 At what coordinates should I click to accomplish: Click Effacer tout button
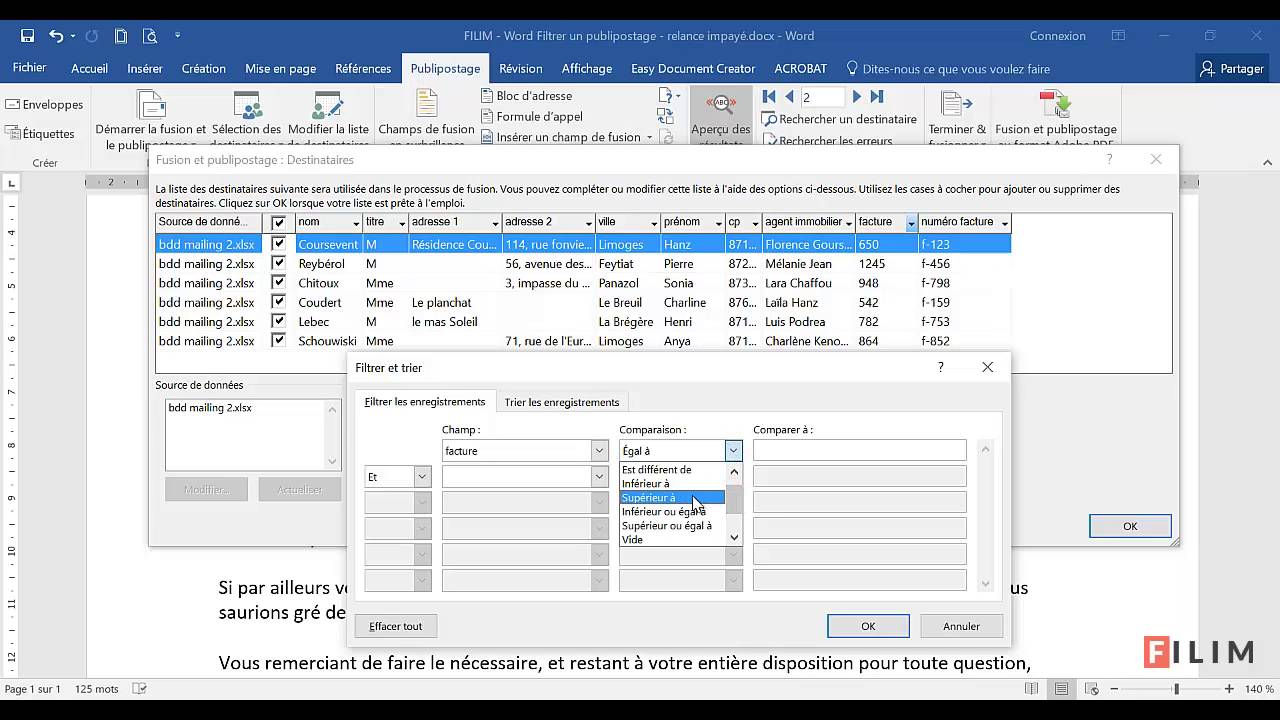pyautogui.click(x=396, y=626)
